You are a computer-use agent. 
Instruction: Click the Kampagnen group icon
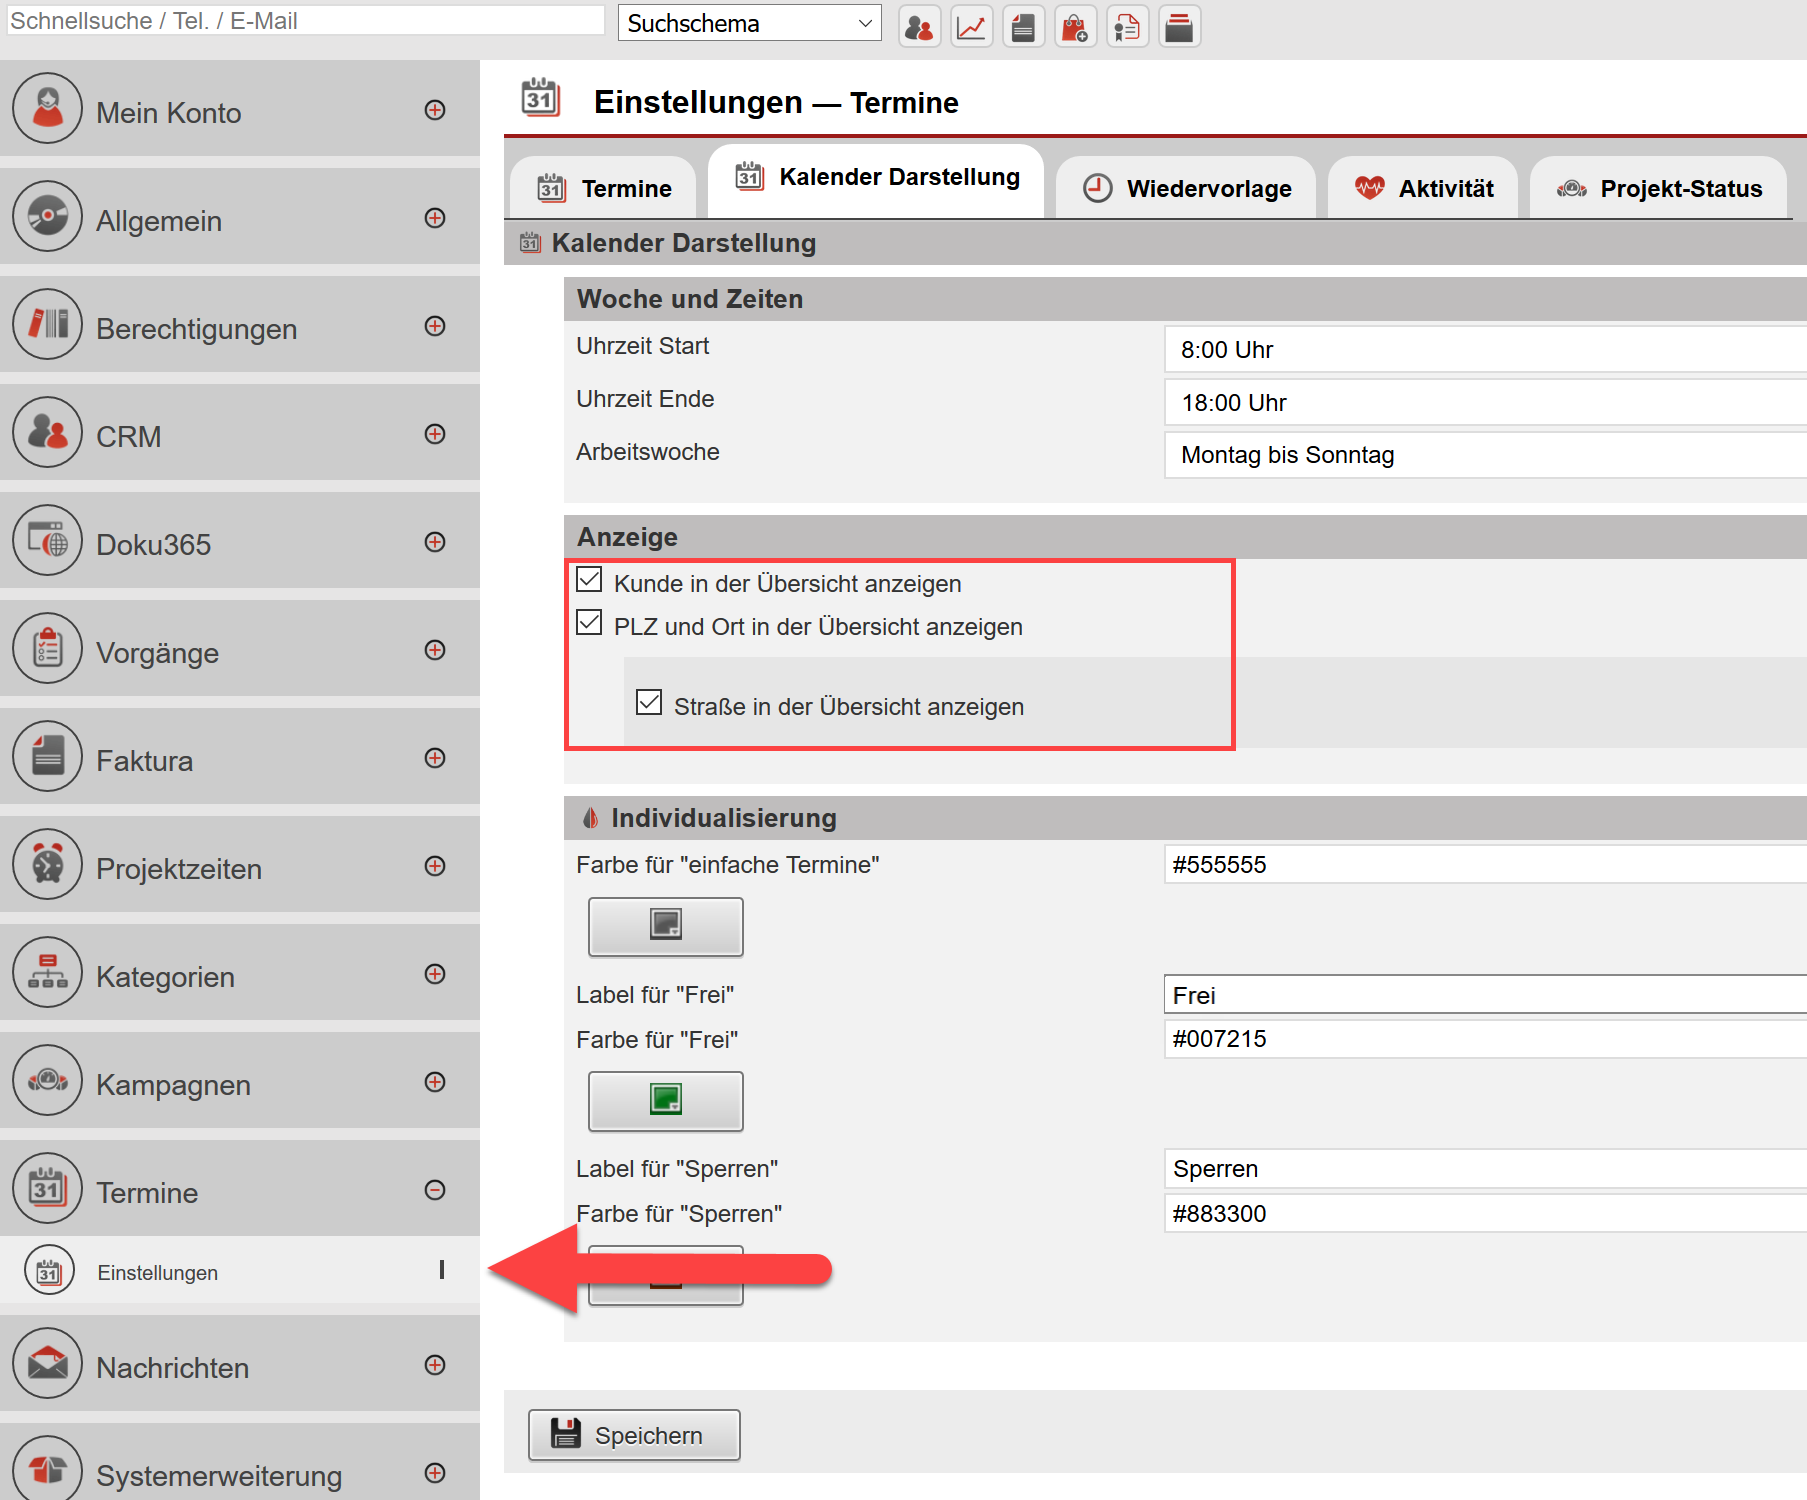(x=47, y=1080)
